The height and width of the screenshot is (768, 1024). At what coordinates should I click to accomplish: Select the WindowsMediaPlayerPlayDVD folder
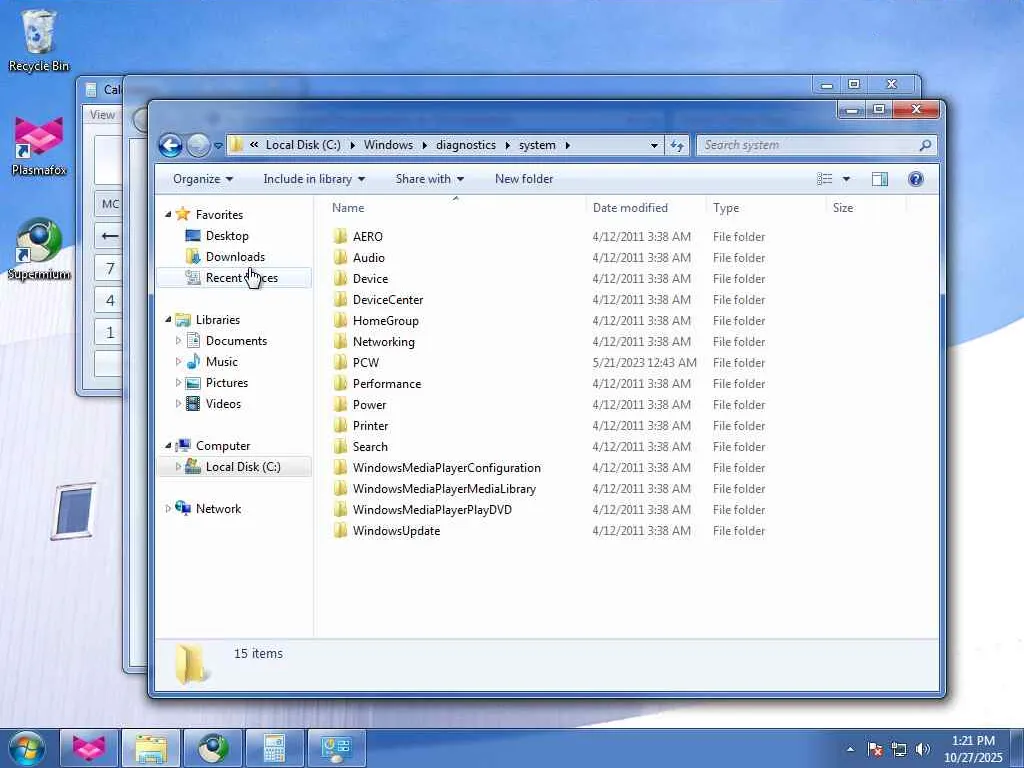click(x=432, y=509)
